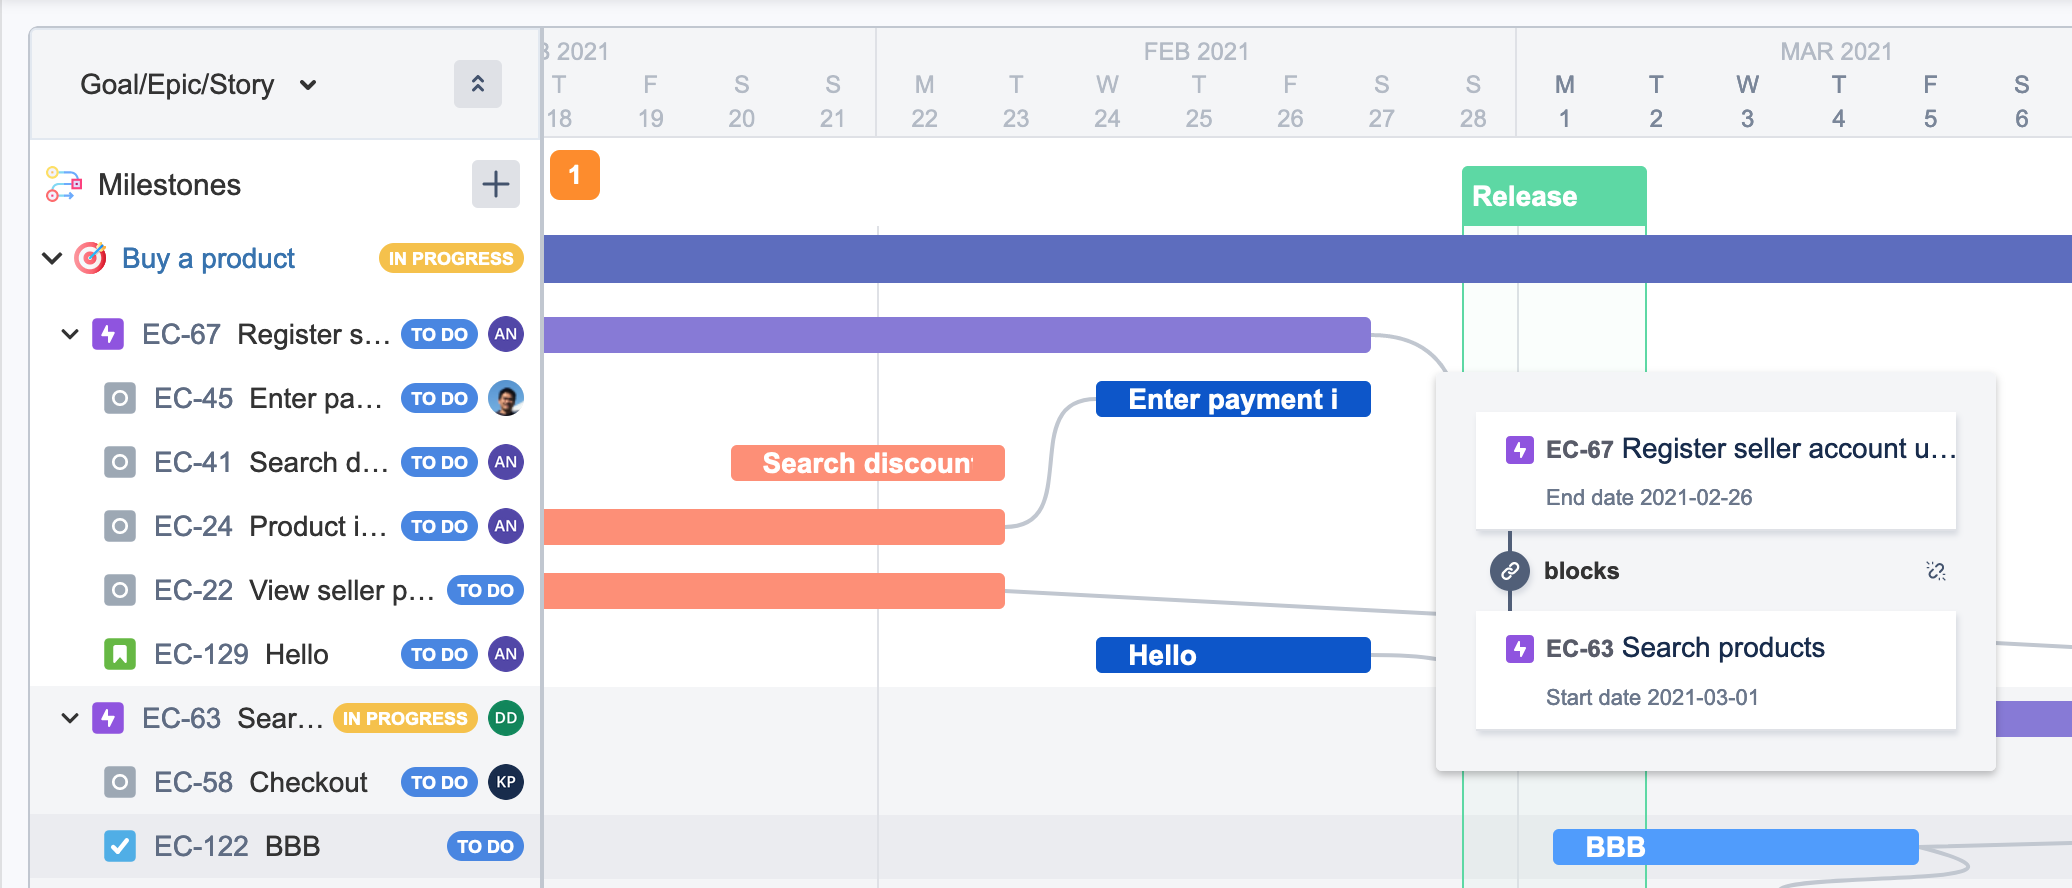Click the DD assignee avatar on EC-63
The height and width of the screenshot is (888, 2072).
506,718
